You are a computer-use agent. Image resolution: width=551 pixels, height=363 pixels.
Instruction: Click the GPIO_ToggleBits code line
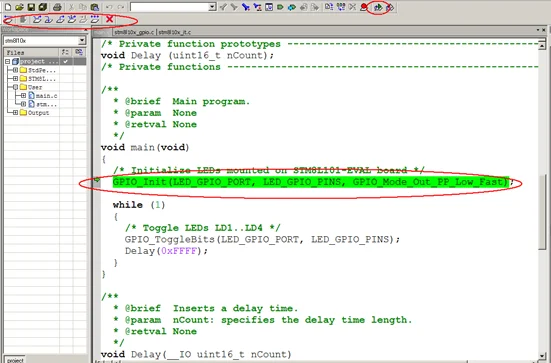[262, 240]
